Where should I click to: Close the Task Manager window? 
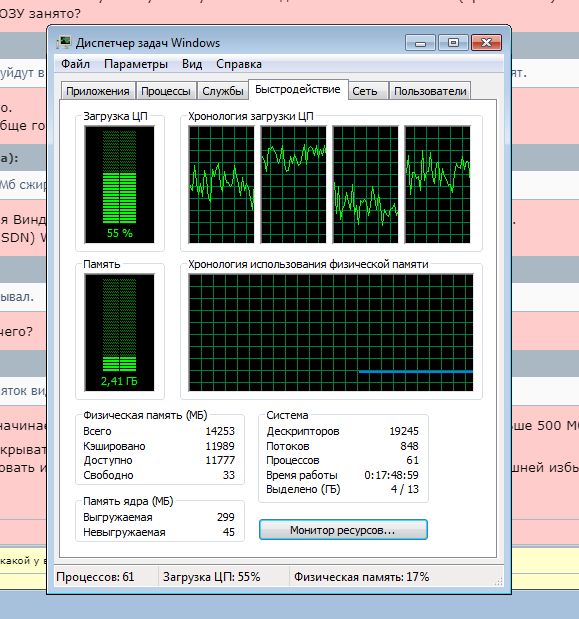pos(486,43)
